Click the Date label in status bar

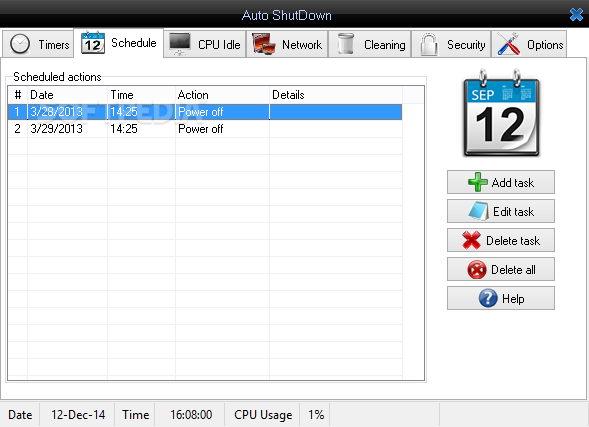(20, 415)
